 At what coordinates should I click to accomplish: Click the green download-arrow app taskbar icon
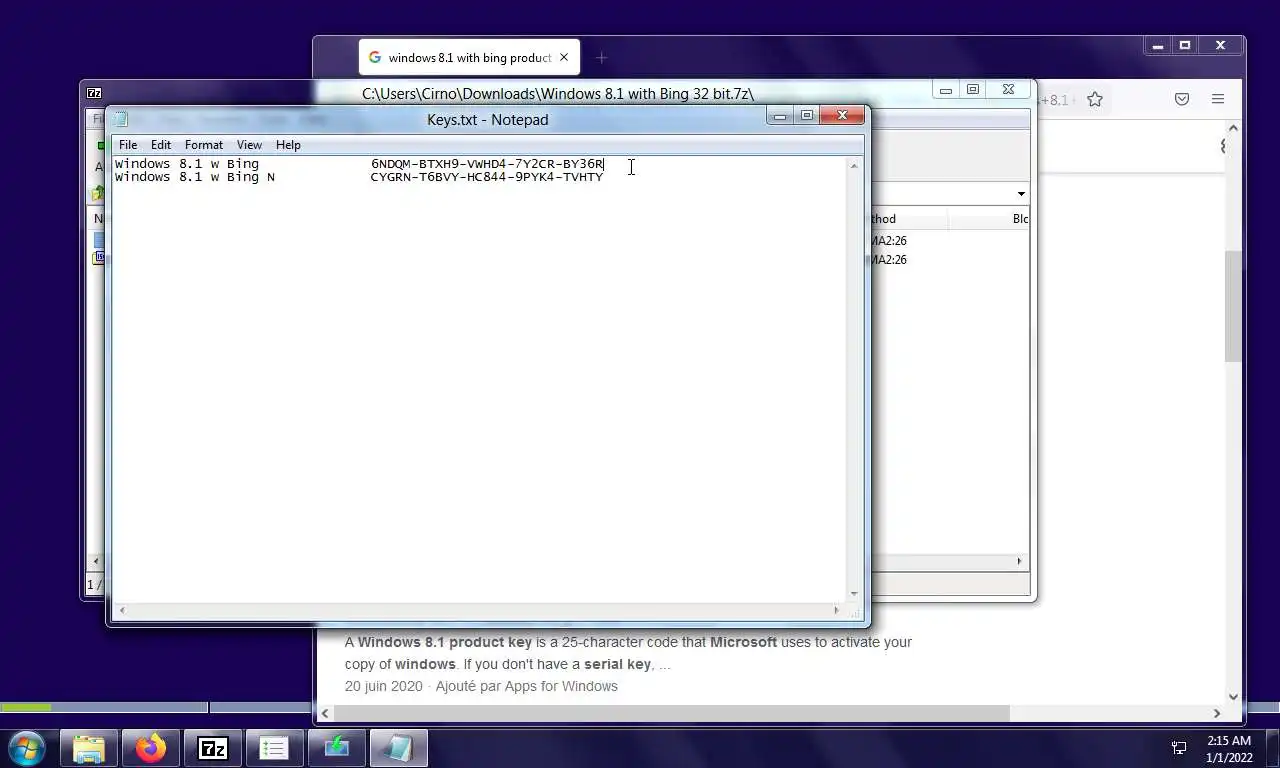(336, 748)
